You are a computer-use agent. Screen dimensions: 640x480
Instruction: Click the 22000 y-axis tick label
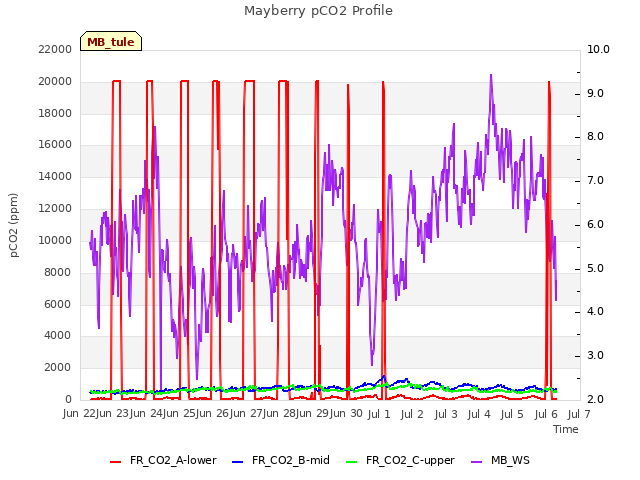tap(55, 49)
